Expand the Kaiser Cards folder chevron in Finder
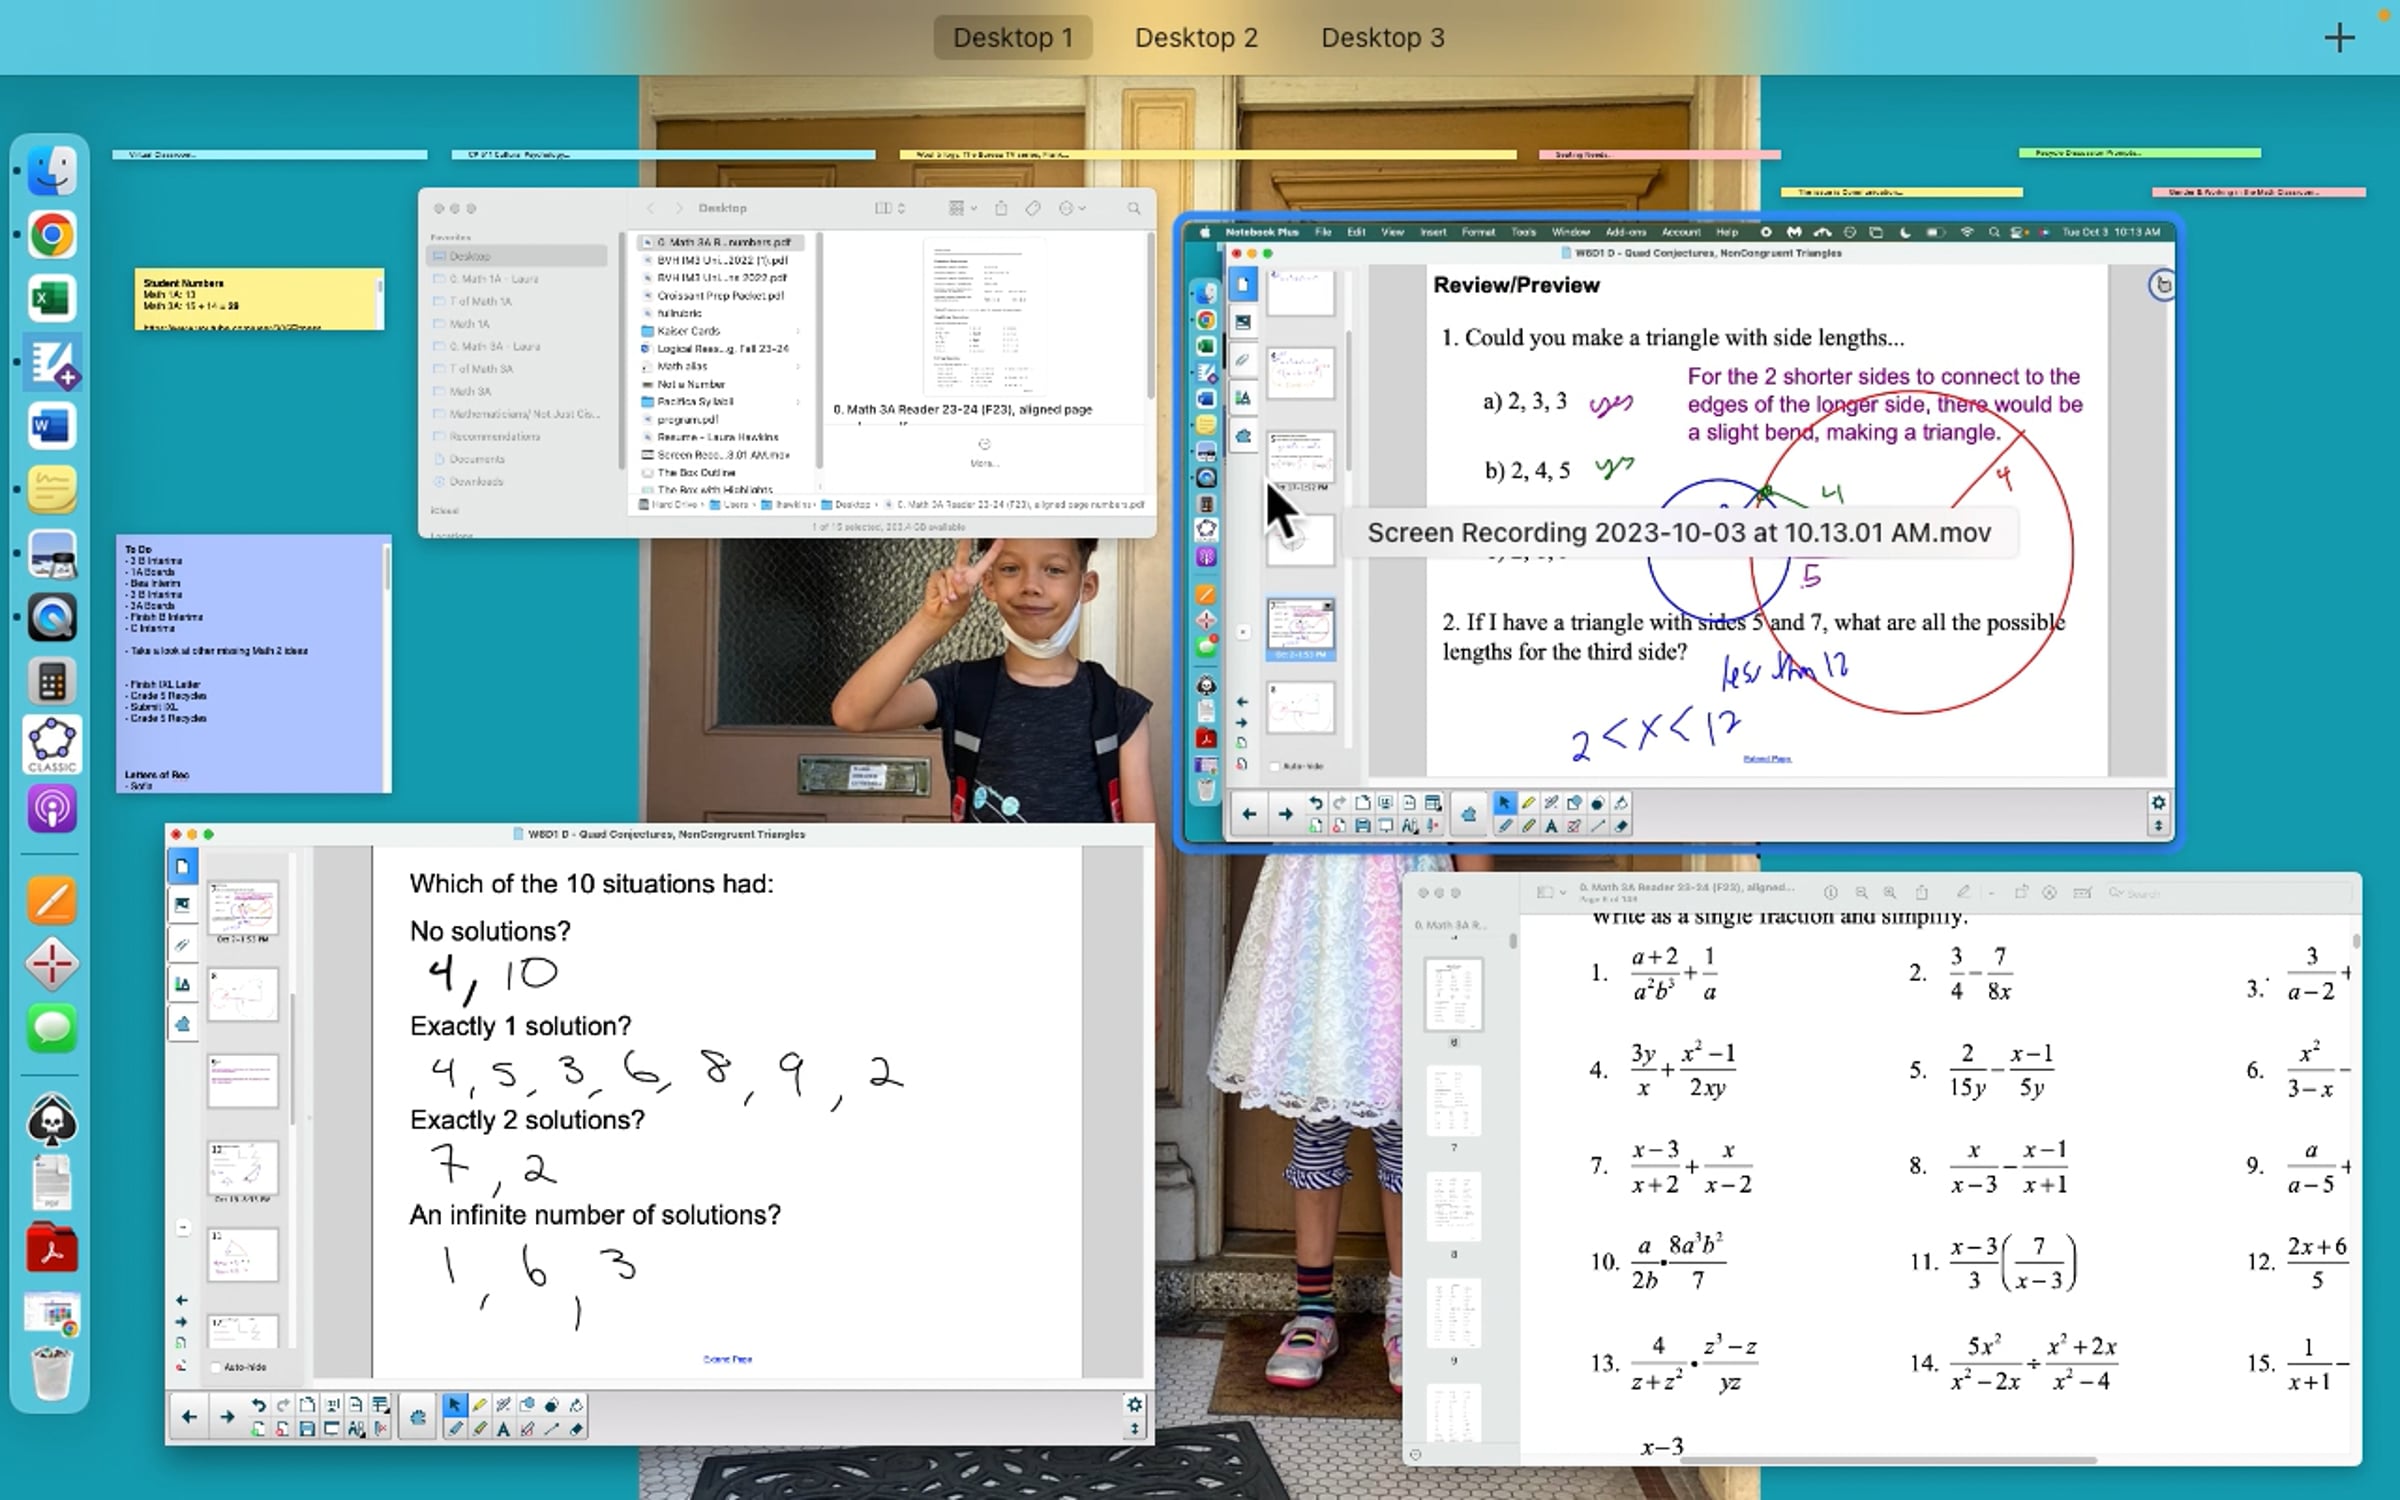The height and width of the screenshot is (1500, 2400). 798,331
